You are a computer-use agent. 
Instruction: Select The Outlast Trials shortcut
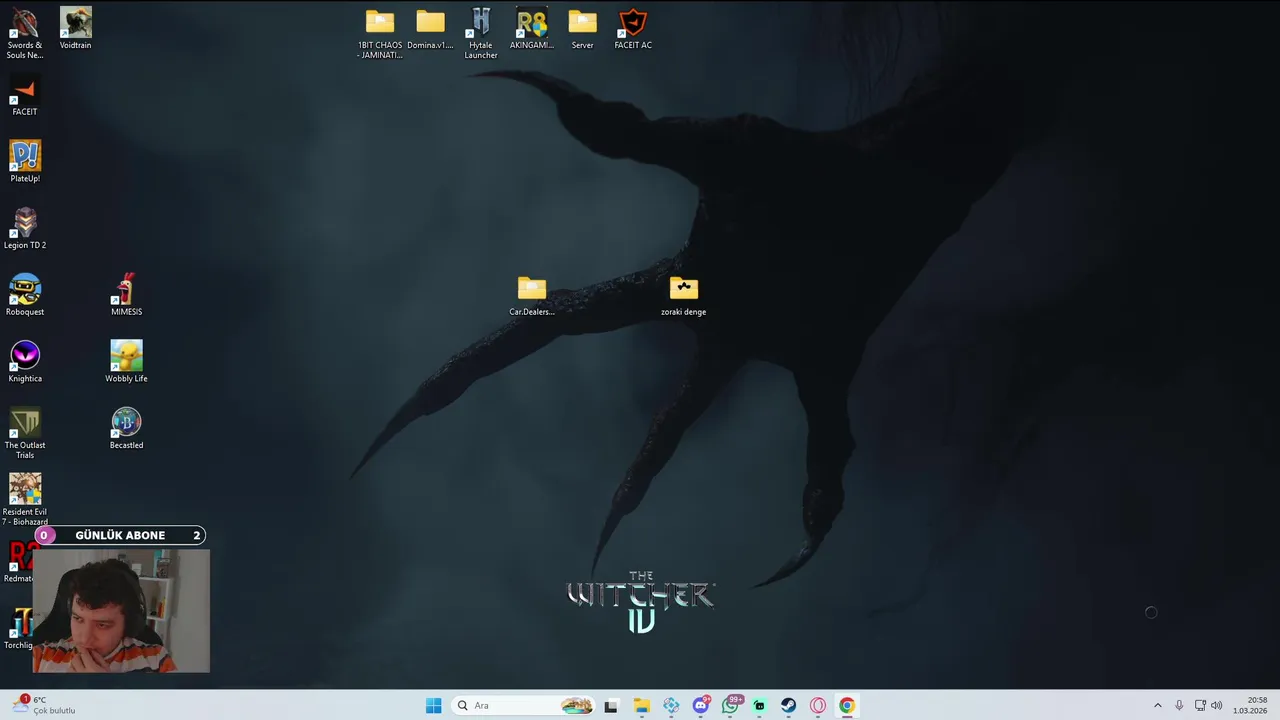click(25, 433)
